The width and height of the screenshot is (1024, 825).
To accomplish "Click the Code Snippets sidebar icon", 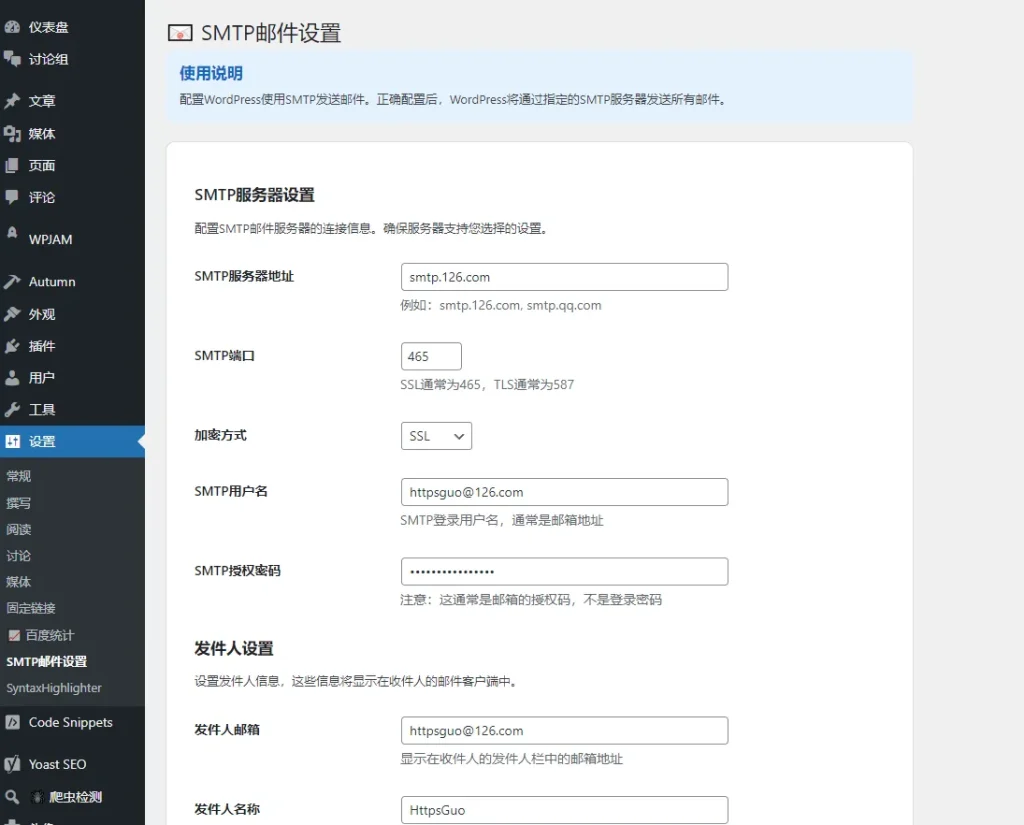I will [x=12, y=722].
